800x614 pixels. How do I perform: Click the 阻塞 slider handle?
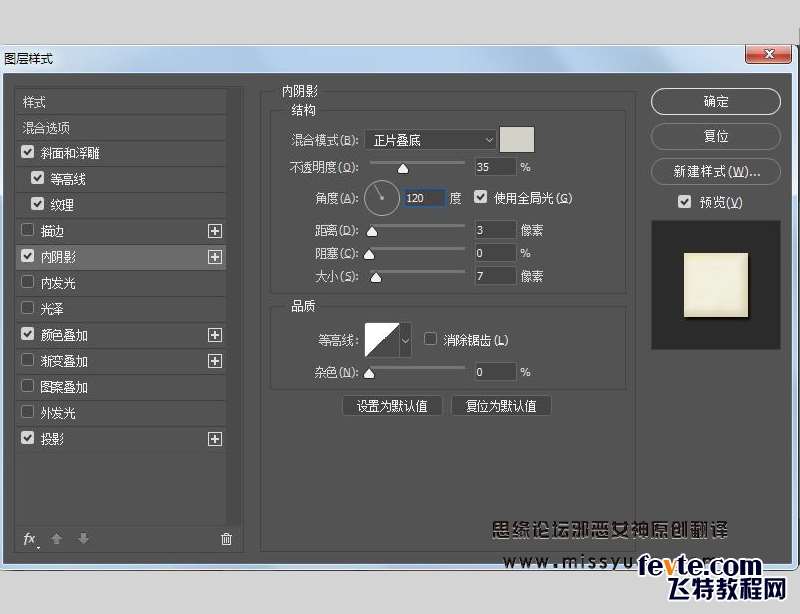[x=369, y=254]
